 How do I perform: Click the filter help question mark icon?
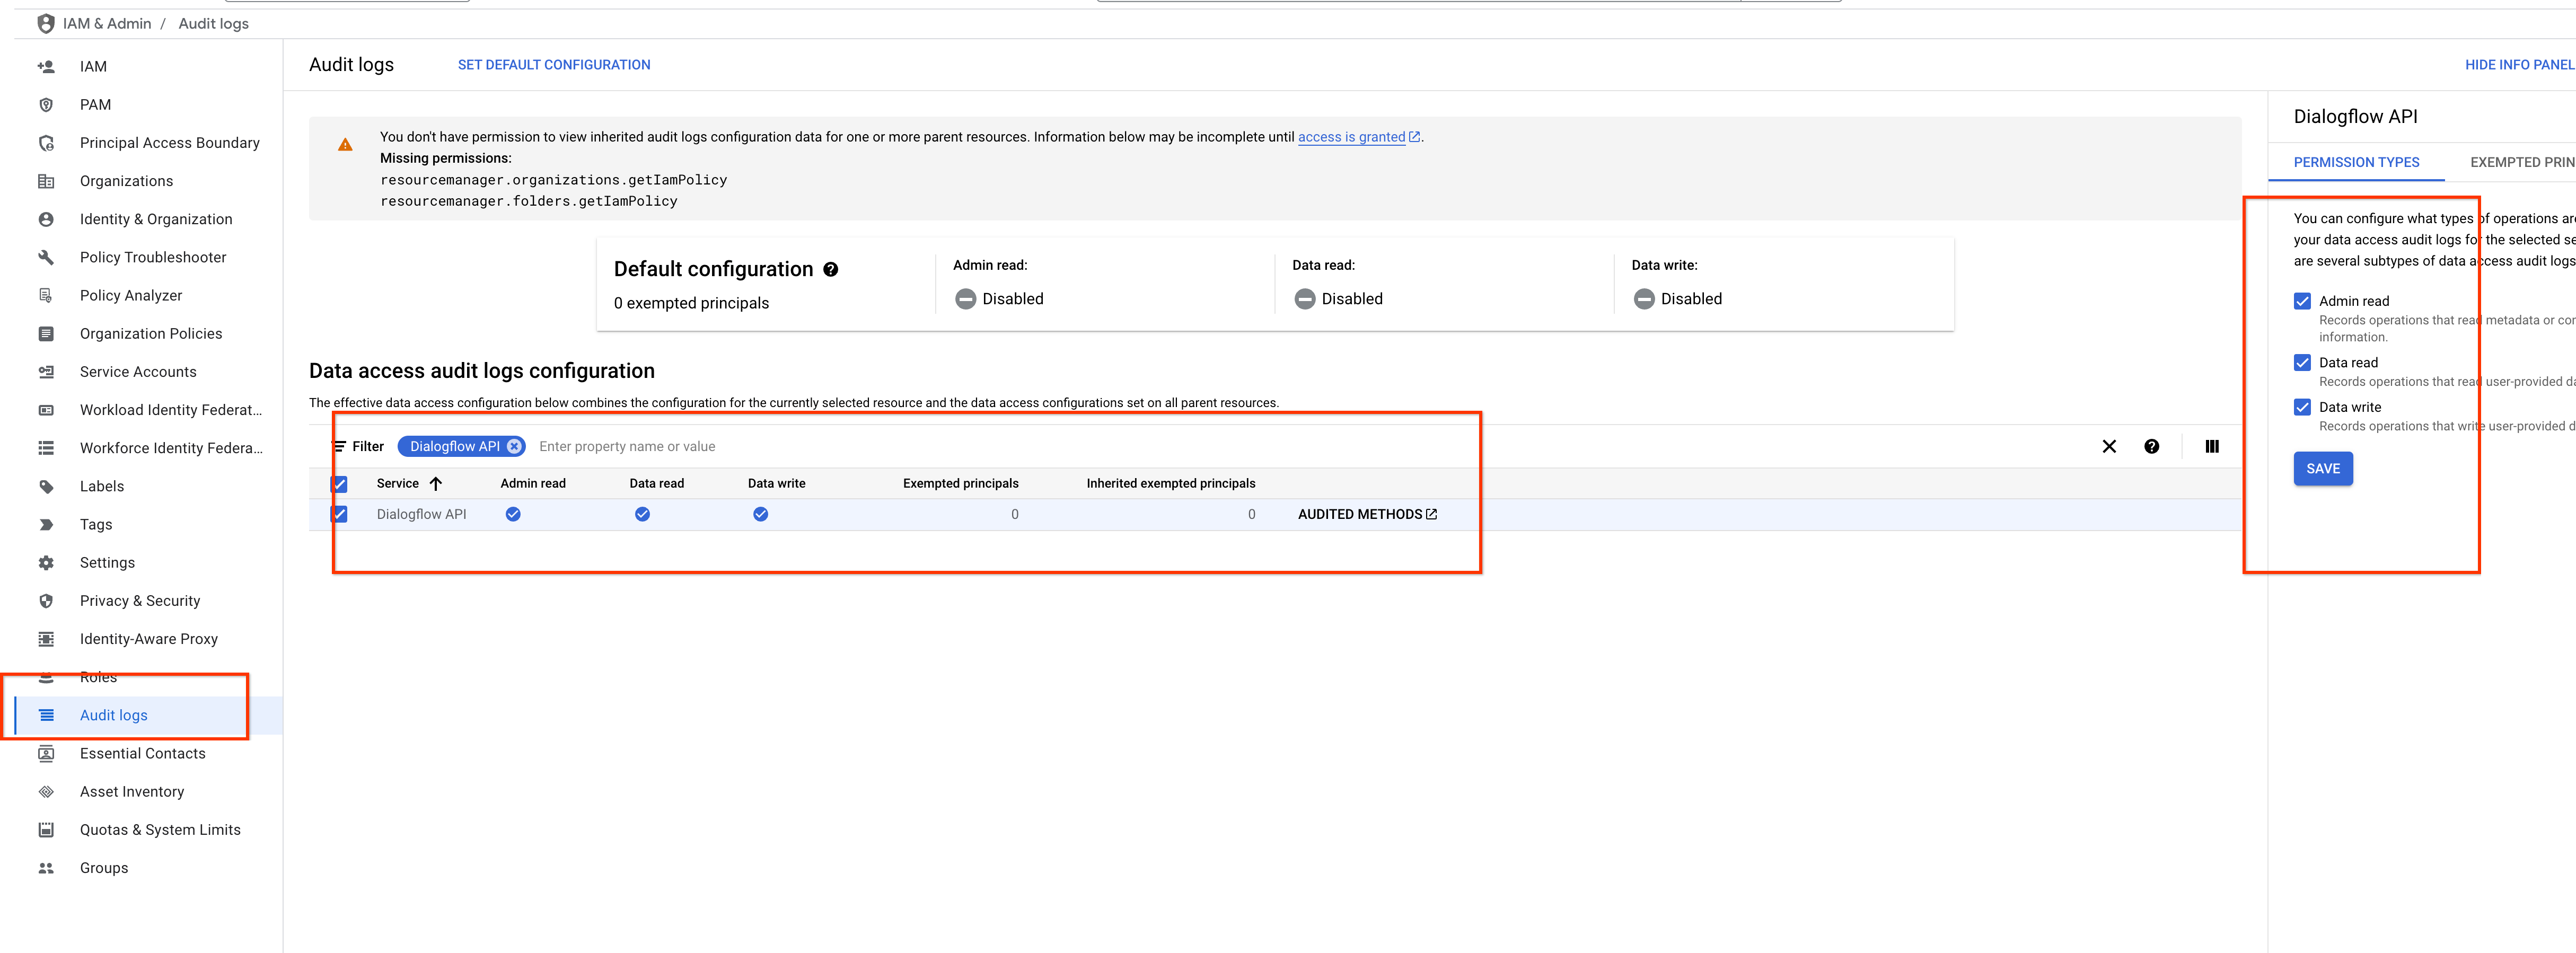click(x=2151, y=447)
